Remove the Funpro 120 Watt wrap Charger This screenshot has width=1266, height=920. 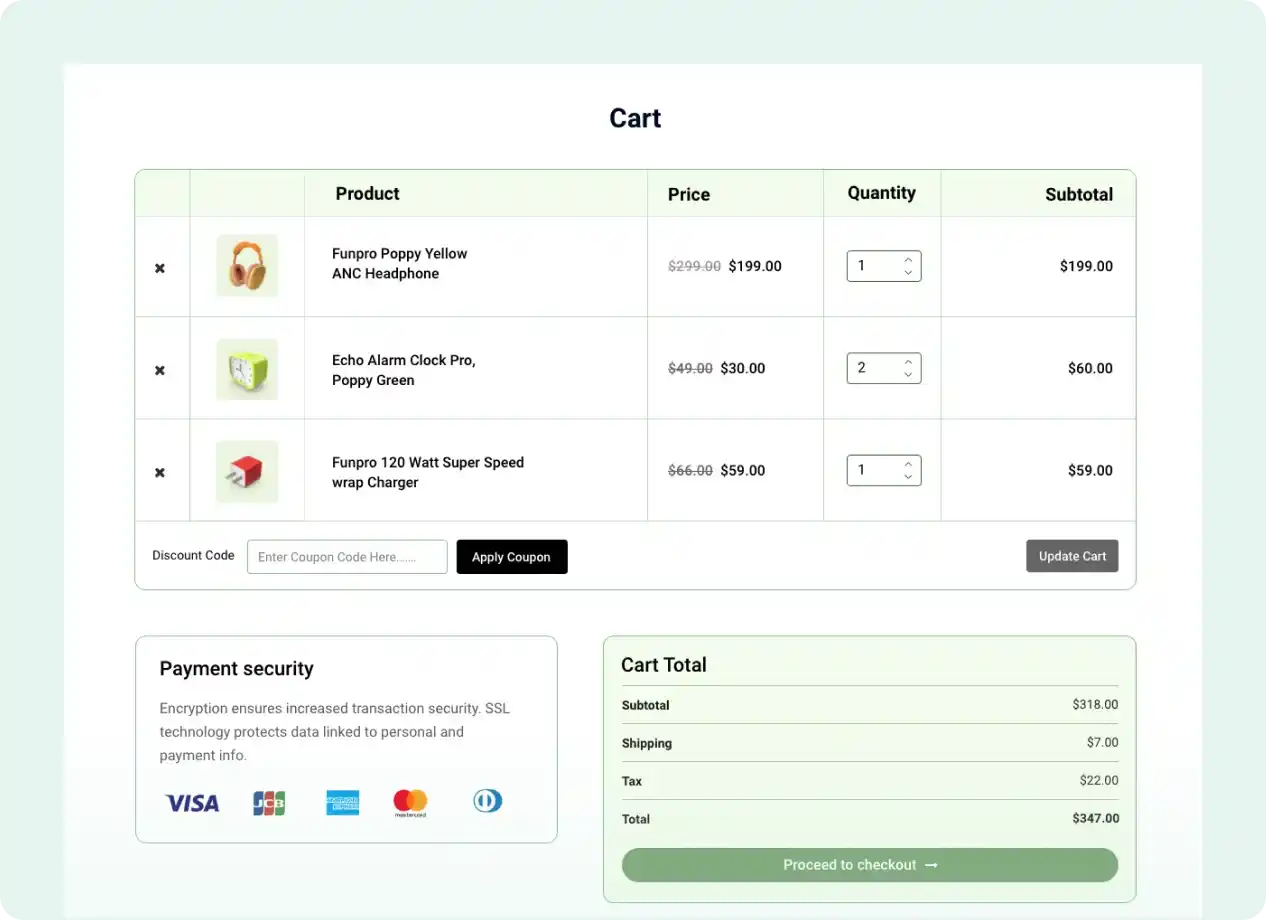click(x=160, y=471)
